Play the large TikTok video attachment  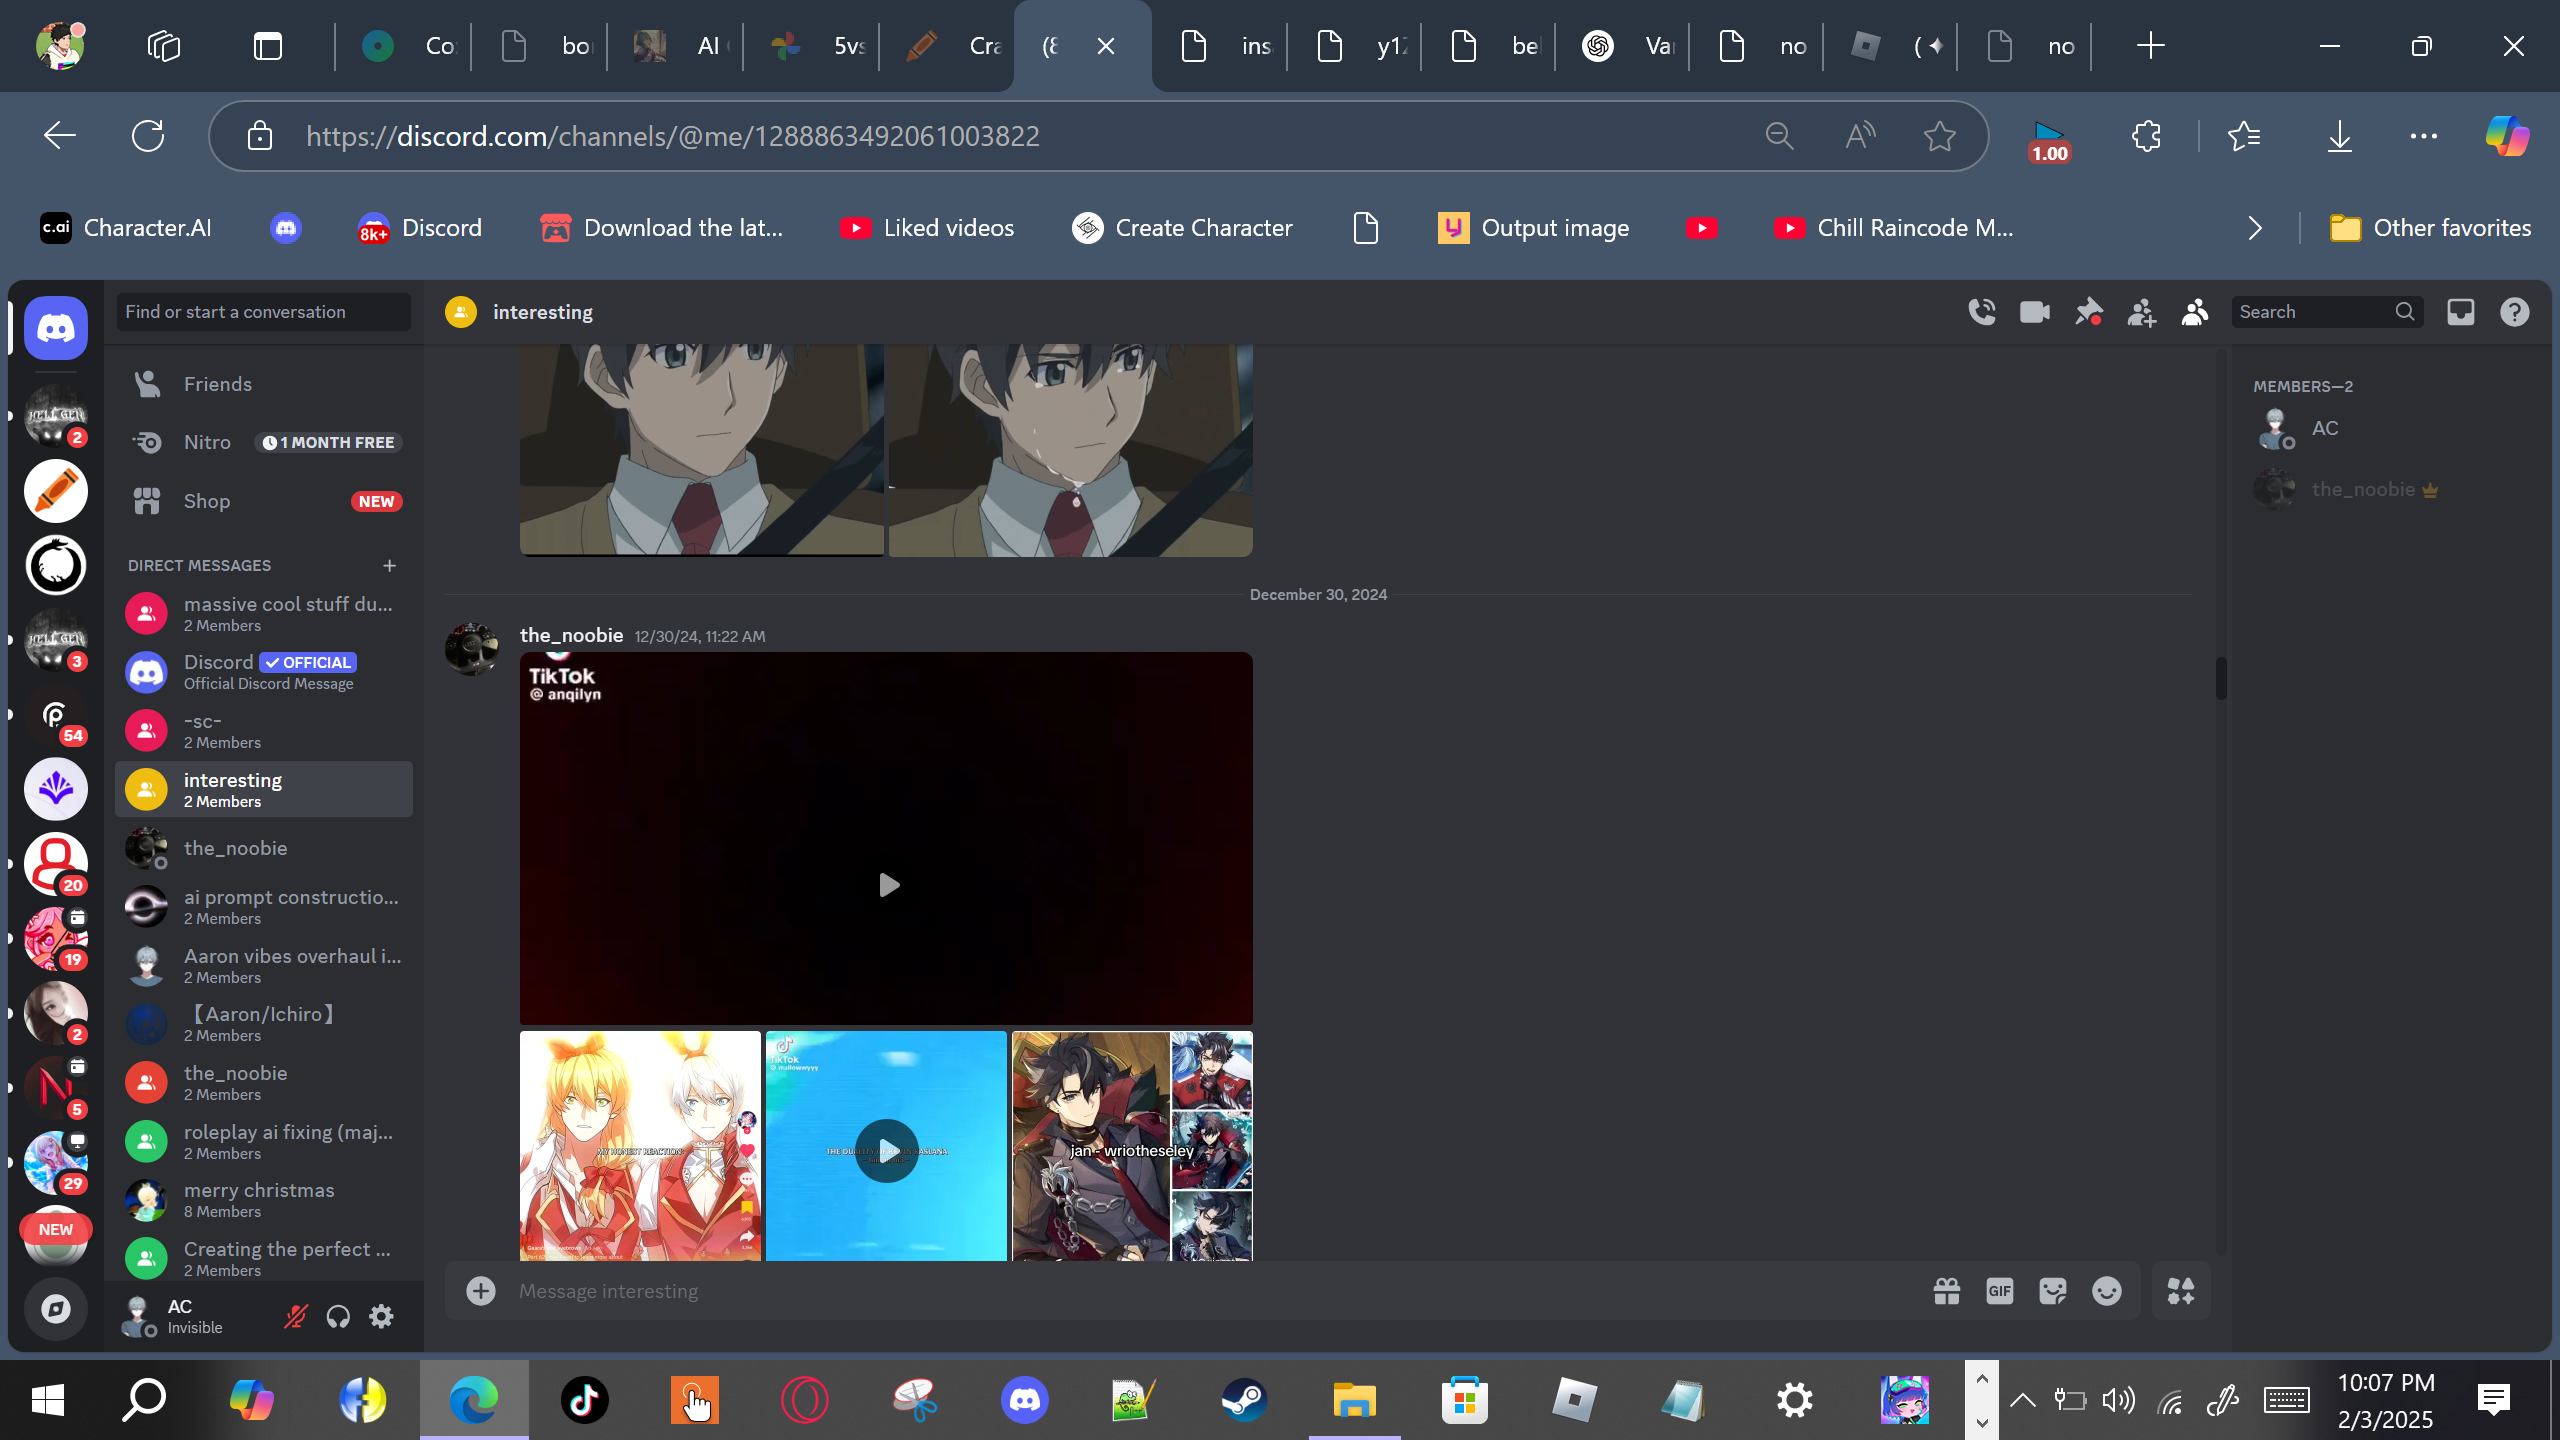coord(888,885)
